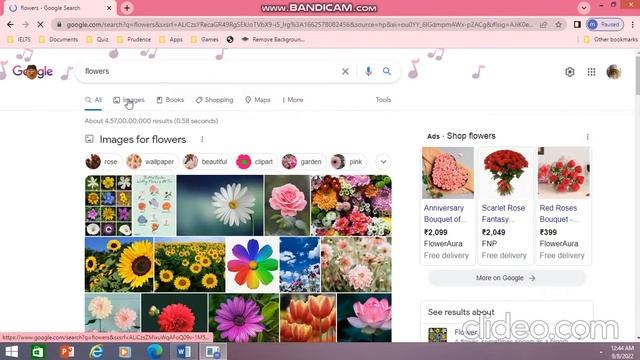Viewport: 640px width, 360px height.
Task: Switch to the Images tab
Action: click(x=129, y=100)
